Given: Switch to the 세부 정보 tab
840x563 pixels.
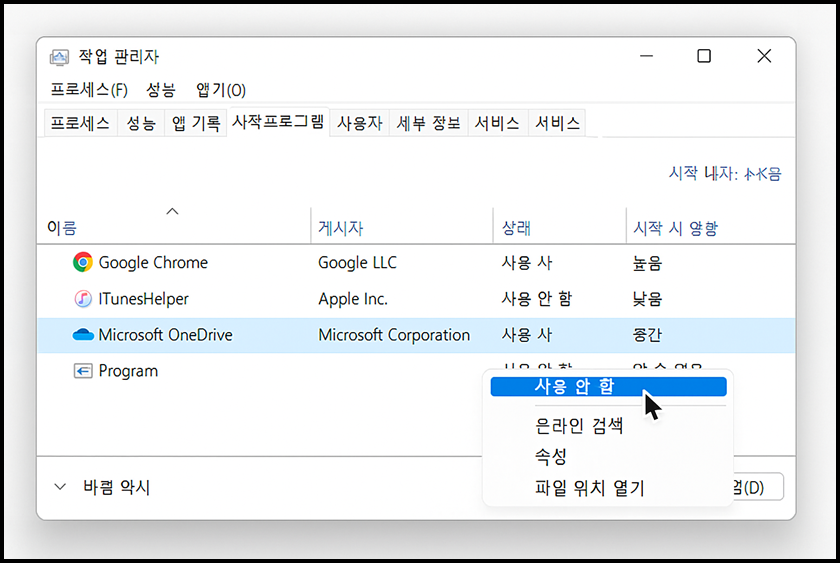Looking at the screenshot, I should coord(429,123).
